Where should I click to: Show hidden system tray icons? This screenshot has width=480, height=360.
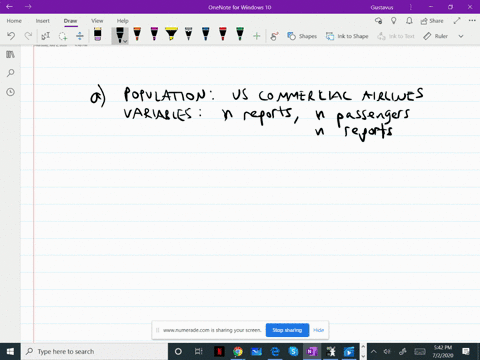374,351
